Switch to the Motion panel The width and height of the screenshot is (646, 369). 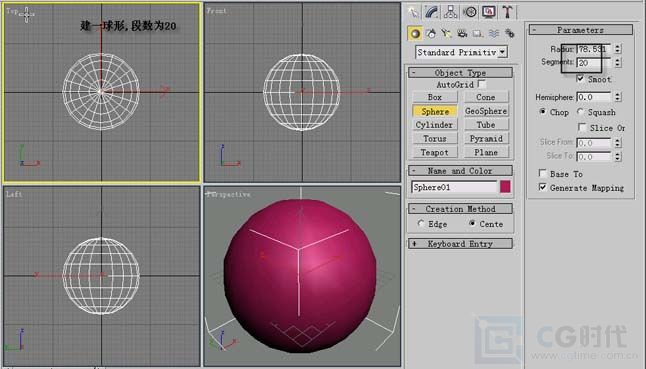[470, 12]
